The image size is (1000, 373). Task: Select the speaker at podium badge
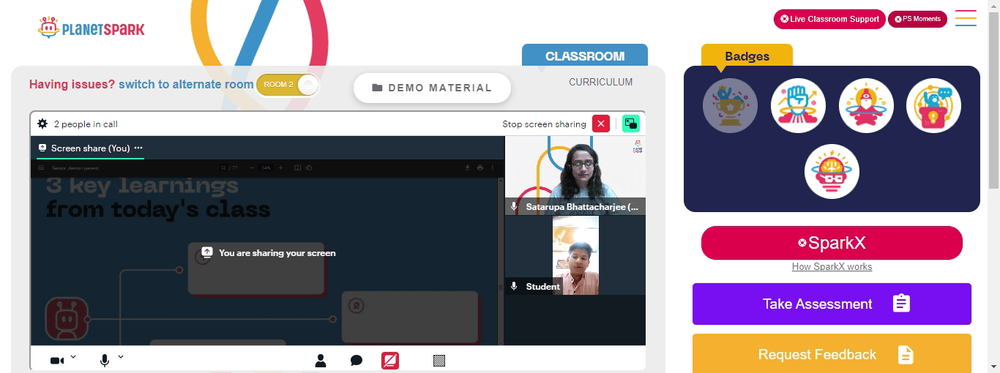[x=934, y=106]
